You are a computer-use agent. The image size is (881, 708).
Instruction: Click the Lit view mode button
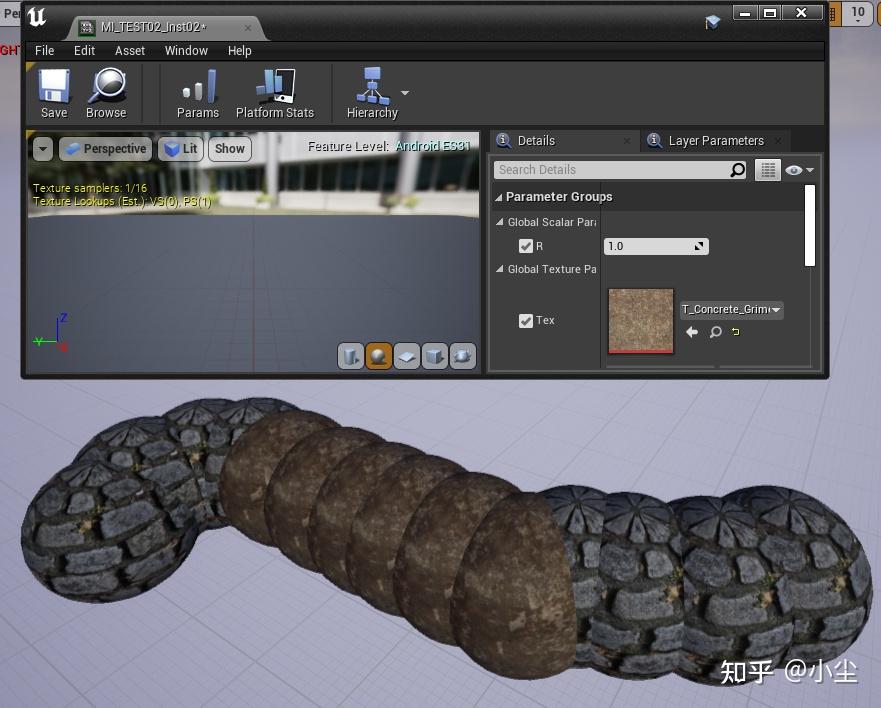pyautogui.click(x=181, y=149)
